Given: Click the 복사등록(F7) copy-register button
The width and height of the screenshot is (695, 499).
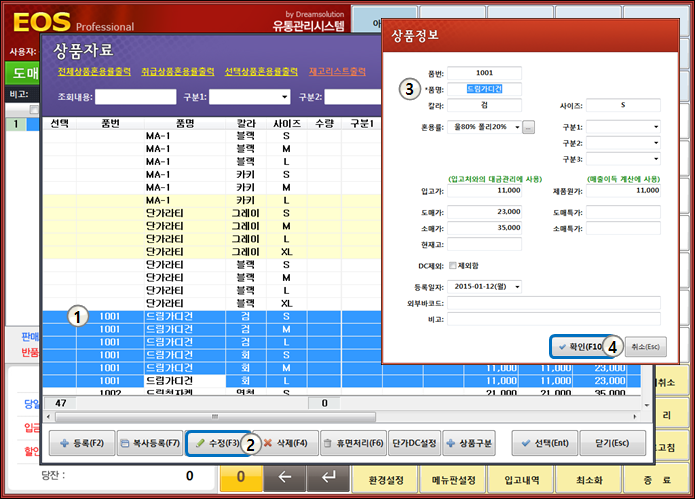Looking at the screenshot, I should pos(150,443).
